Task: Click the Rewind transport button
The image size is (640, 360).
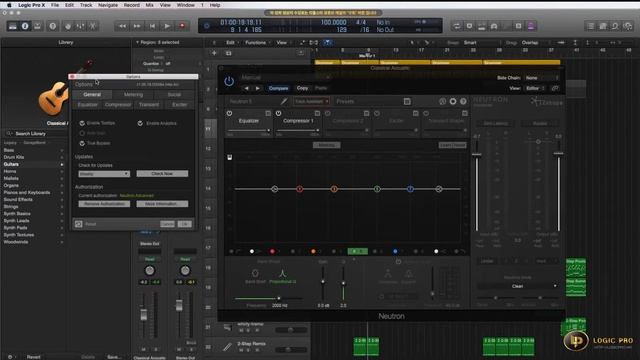Action: [122, 26]
